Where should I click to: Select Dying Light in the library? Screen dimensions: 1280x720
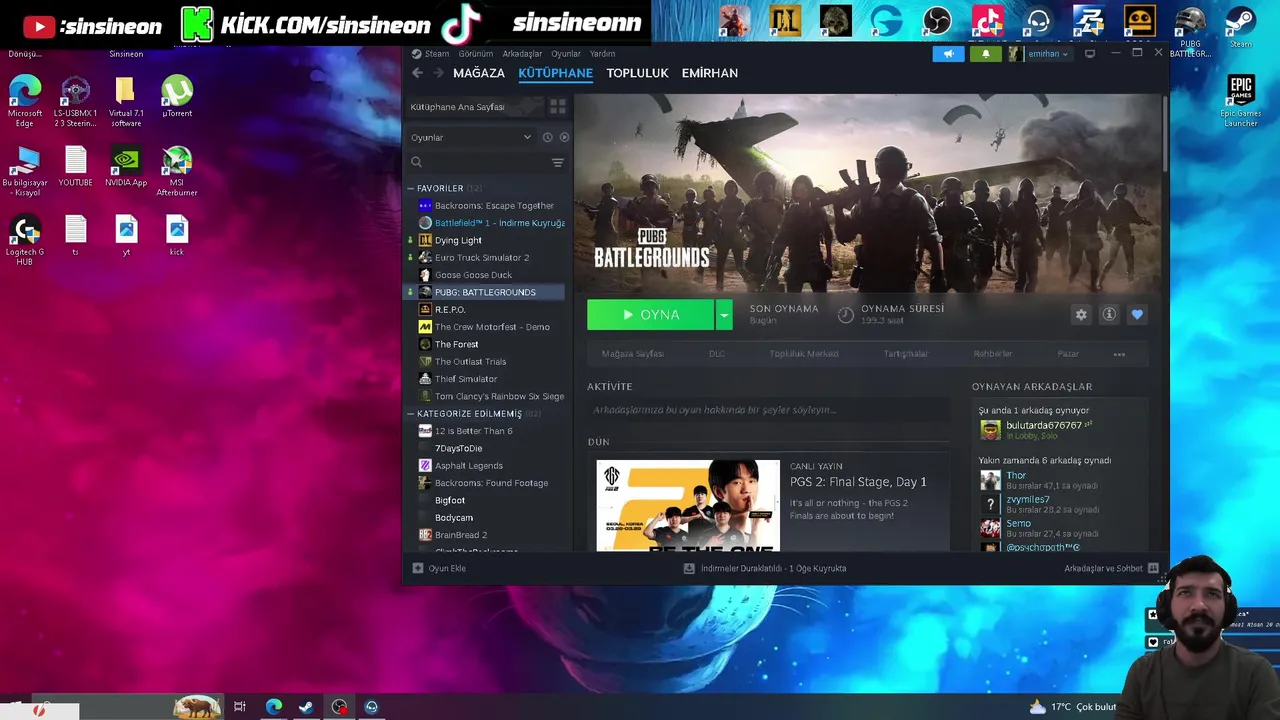tap(458, 240)
